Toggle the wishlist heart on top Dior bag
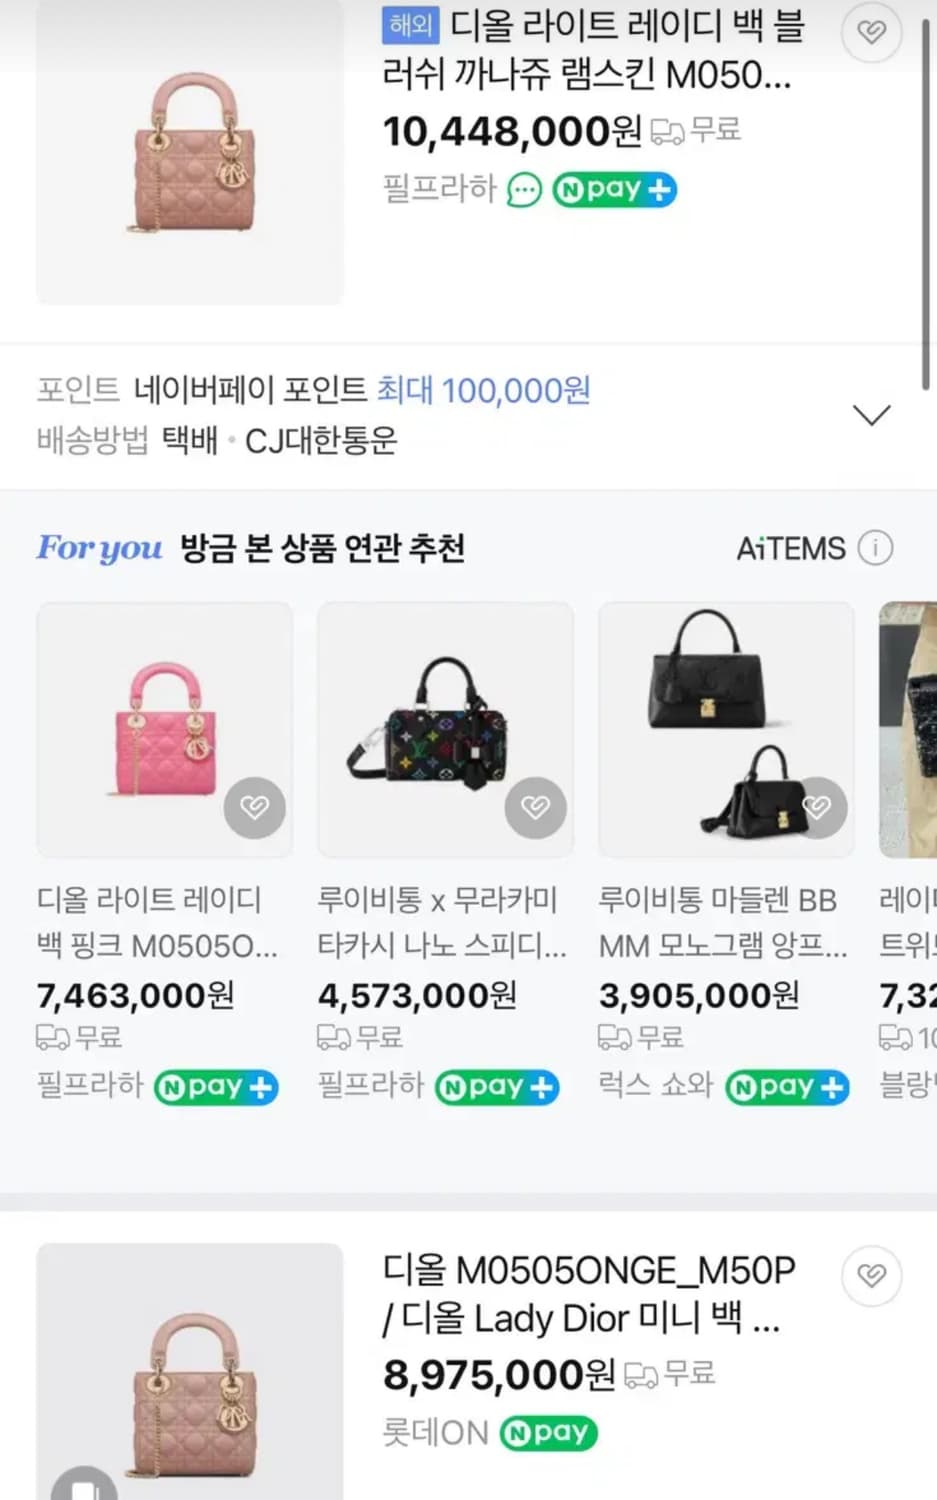Screen dimensions: 937x1500 [x=871, y=32]
